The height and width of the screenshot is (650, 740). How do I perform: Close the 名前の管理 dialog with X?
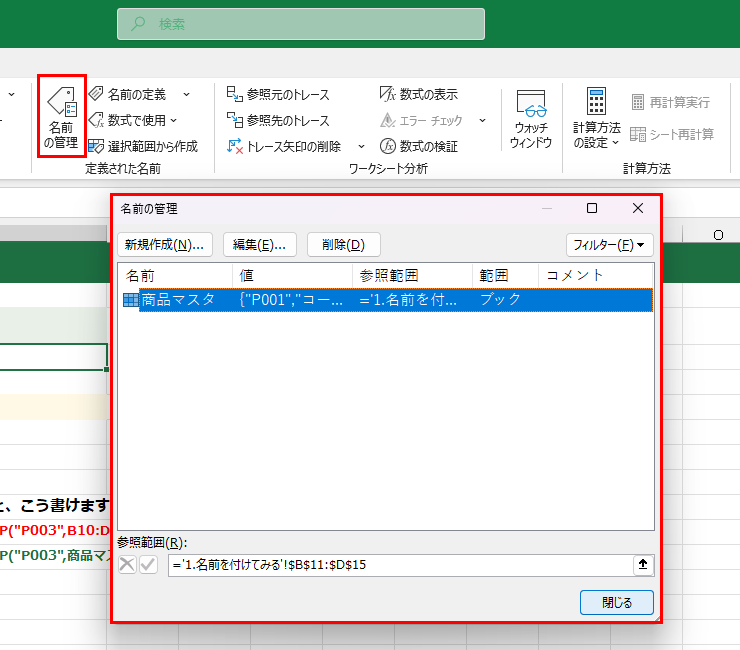(x=638, y=208)
